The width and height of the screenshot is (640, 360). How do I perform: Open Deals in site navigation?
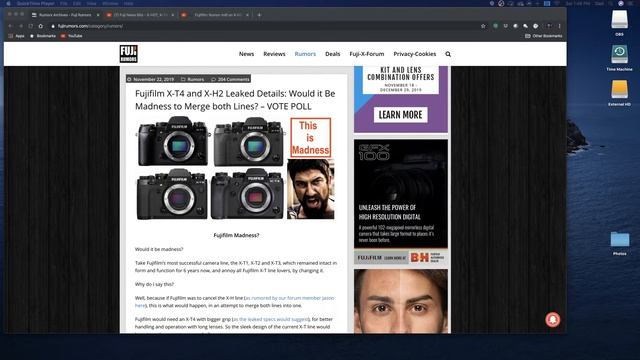[x=333, y=54]
